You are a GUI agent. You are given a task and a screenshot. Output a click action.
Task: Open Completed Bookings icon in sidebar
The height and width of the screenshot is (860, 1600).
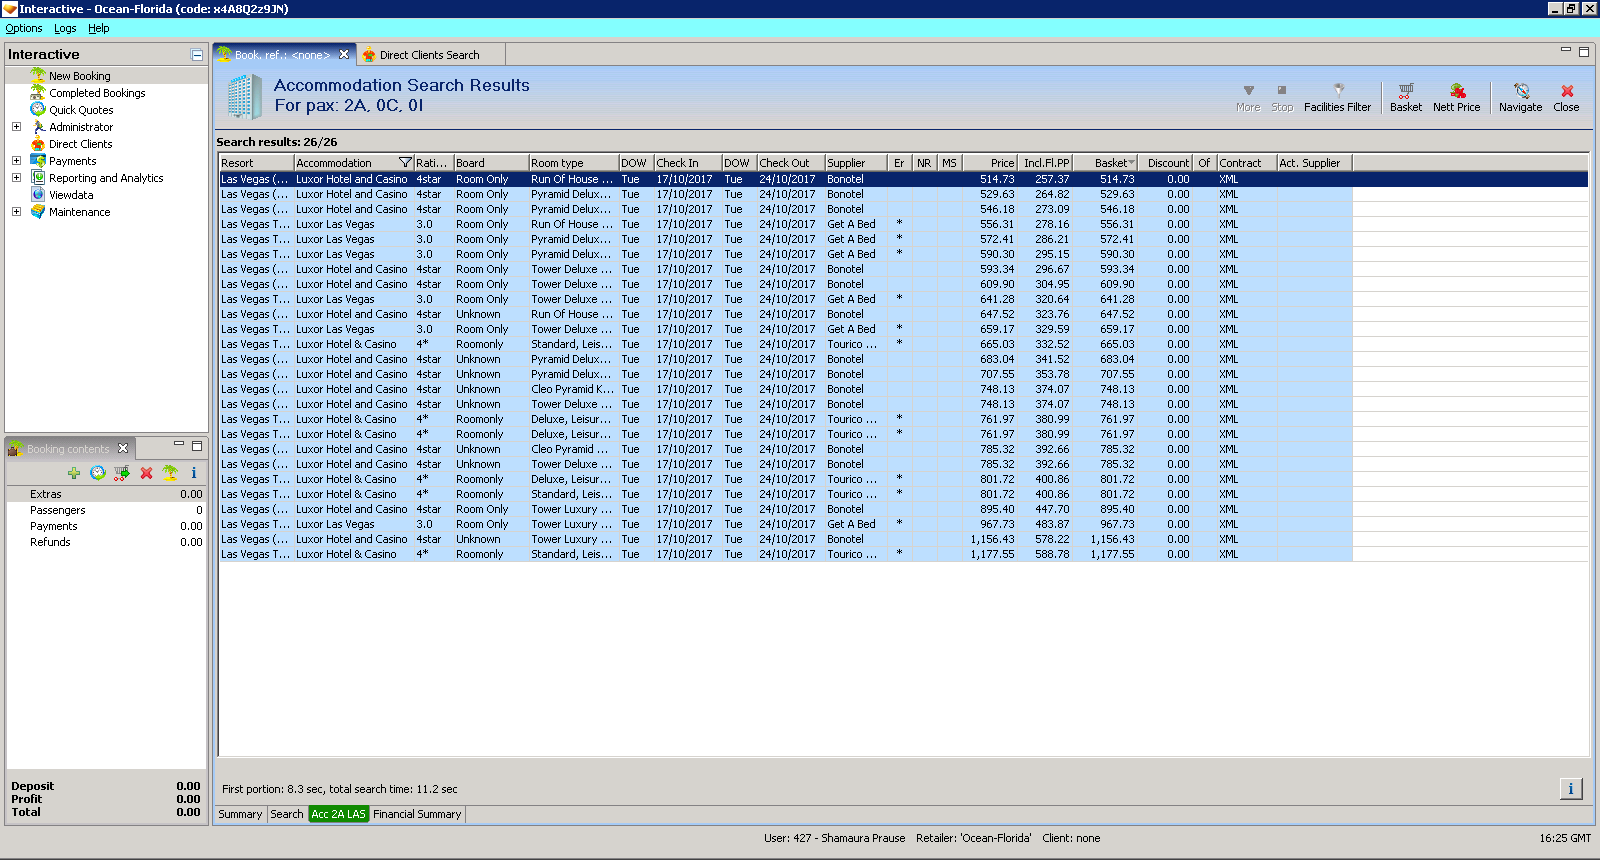point(38,92)
